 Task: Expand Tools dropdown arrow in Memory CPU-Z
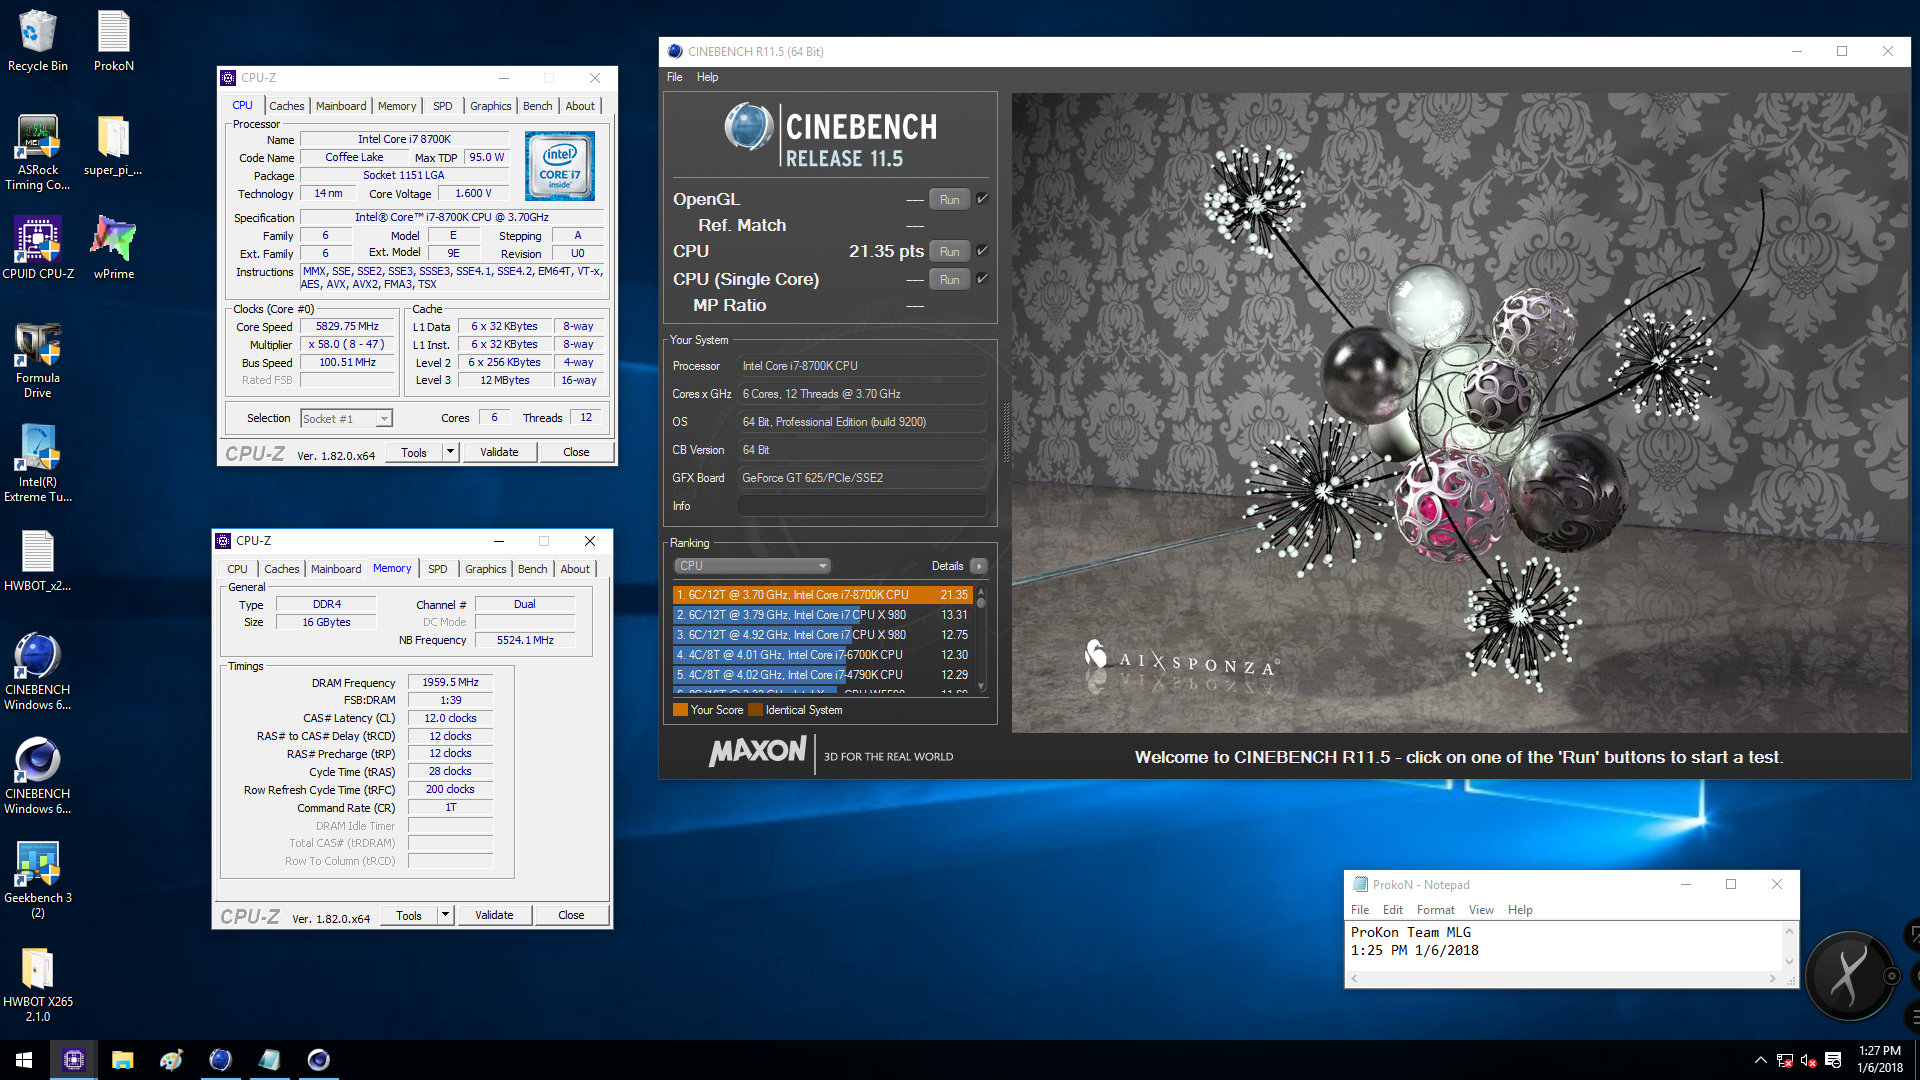click(x=445, y=915)
